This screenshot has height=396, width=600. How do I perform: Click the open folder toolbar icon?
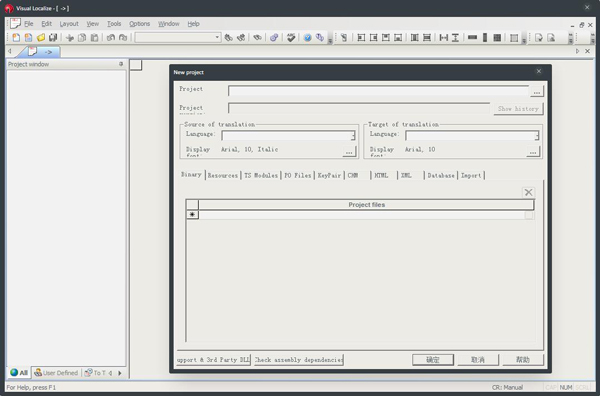pos(41,37)
